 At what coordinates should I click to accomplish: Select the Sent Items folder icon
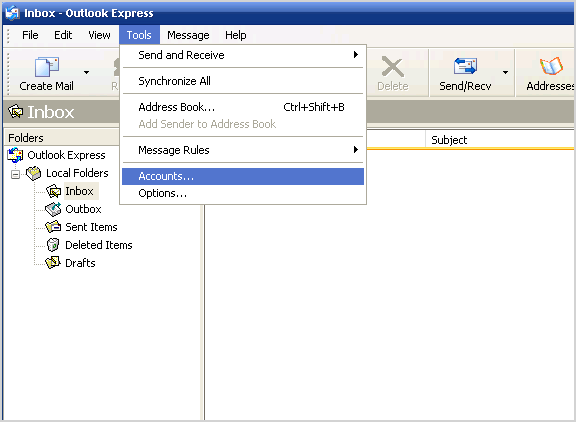(x=53, y=227)
